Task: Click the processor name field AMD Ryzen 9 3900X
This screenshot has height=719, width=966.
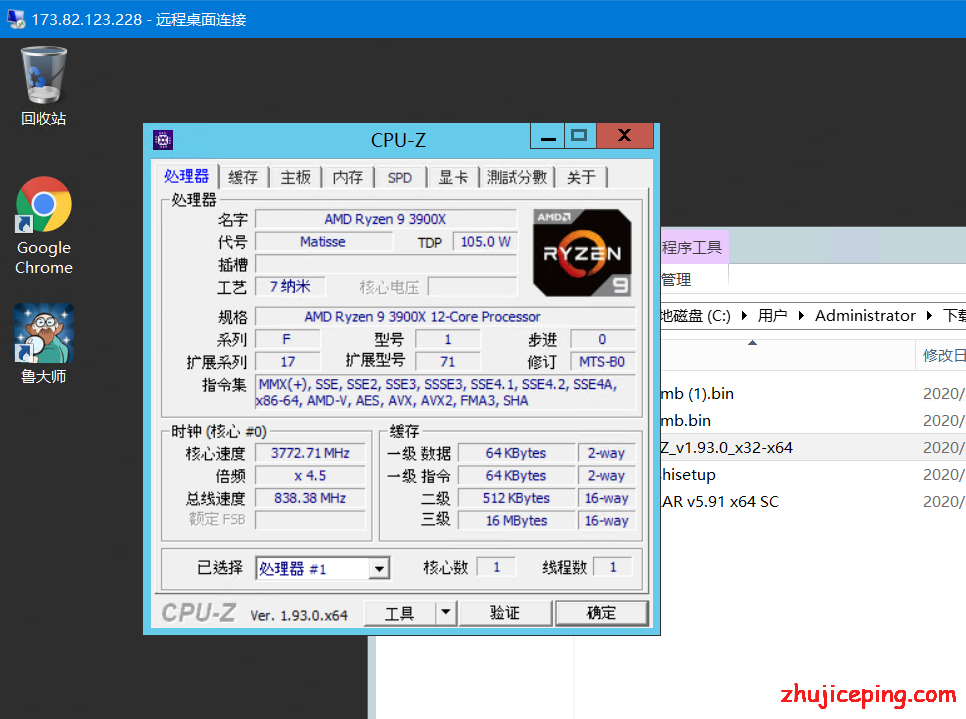Action: pos(386,219)
